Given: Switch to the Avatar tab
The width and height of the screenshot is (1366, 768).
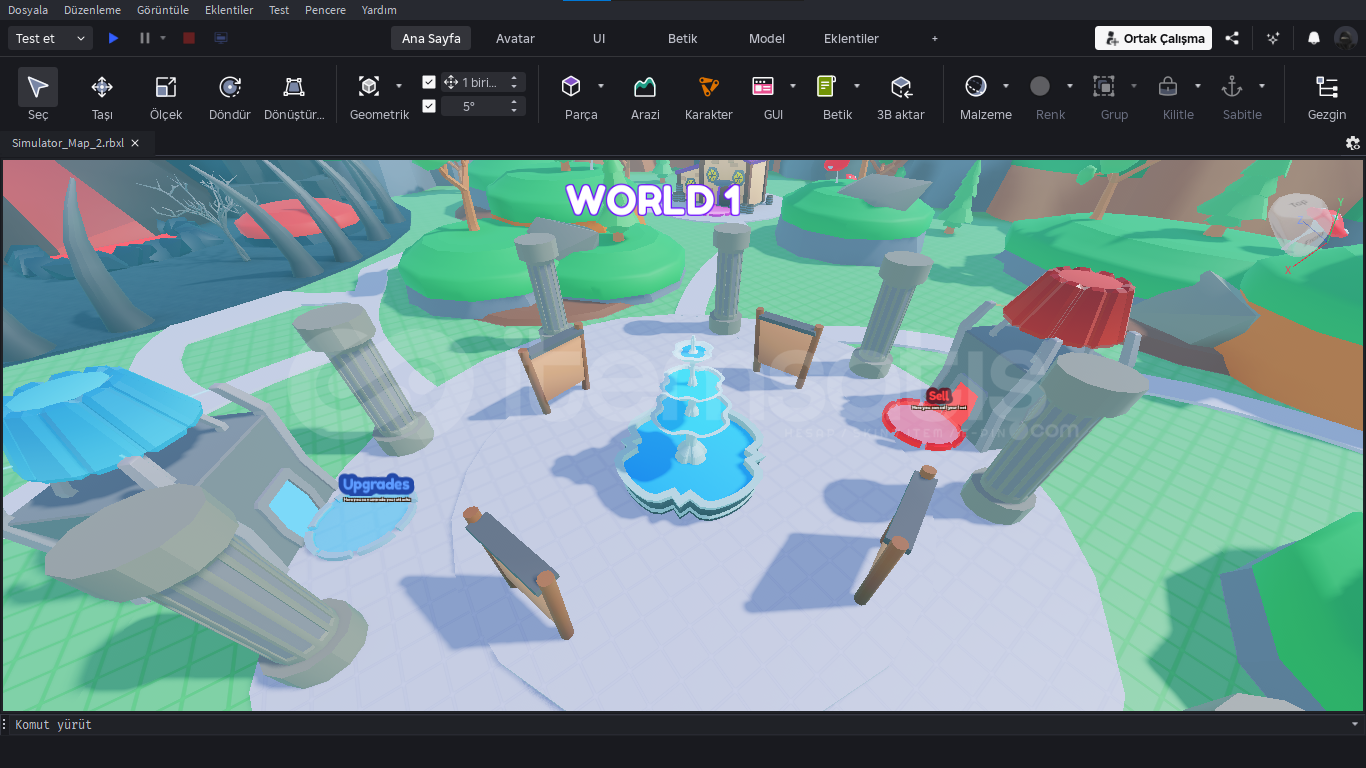Looking at the screenshot, I should coord(515,38).
